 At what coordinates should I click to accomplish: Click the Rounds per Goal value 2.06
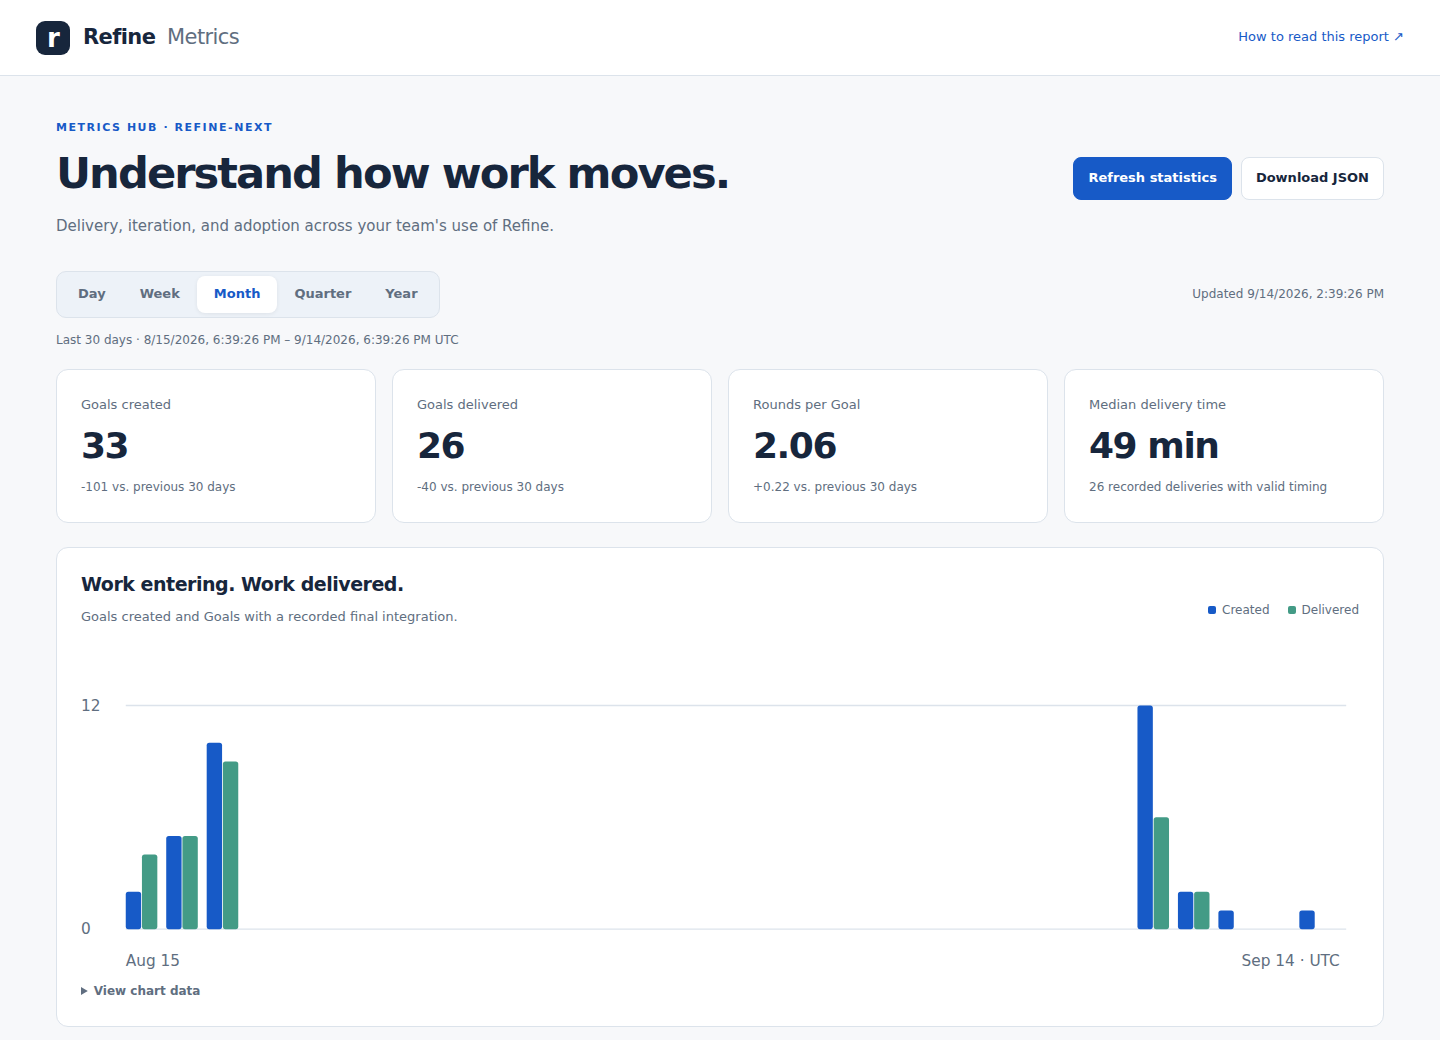(795, 446)
